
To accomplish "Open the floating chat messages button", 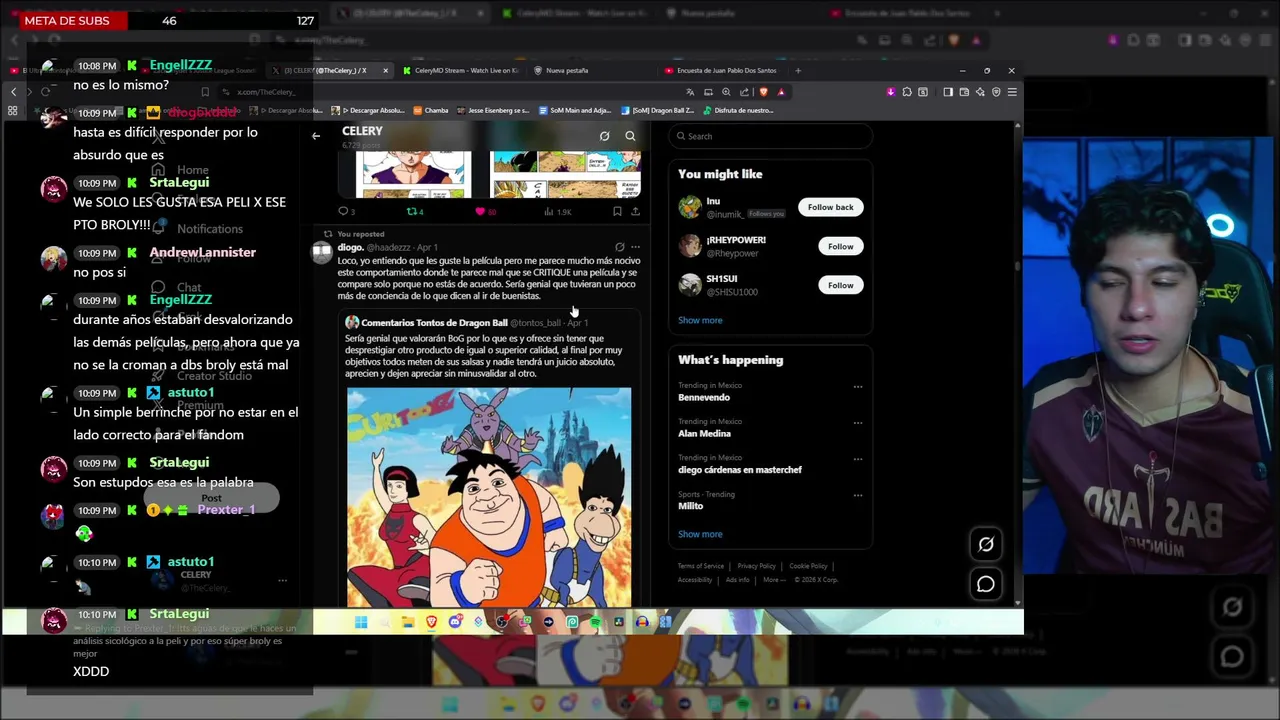I will [986, 584].
